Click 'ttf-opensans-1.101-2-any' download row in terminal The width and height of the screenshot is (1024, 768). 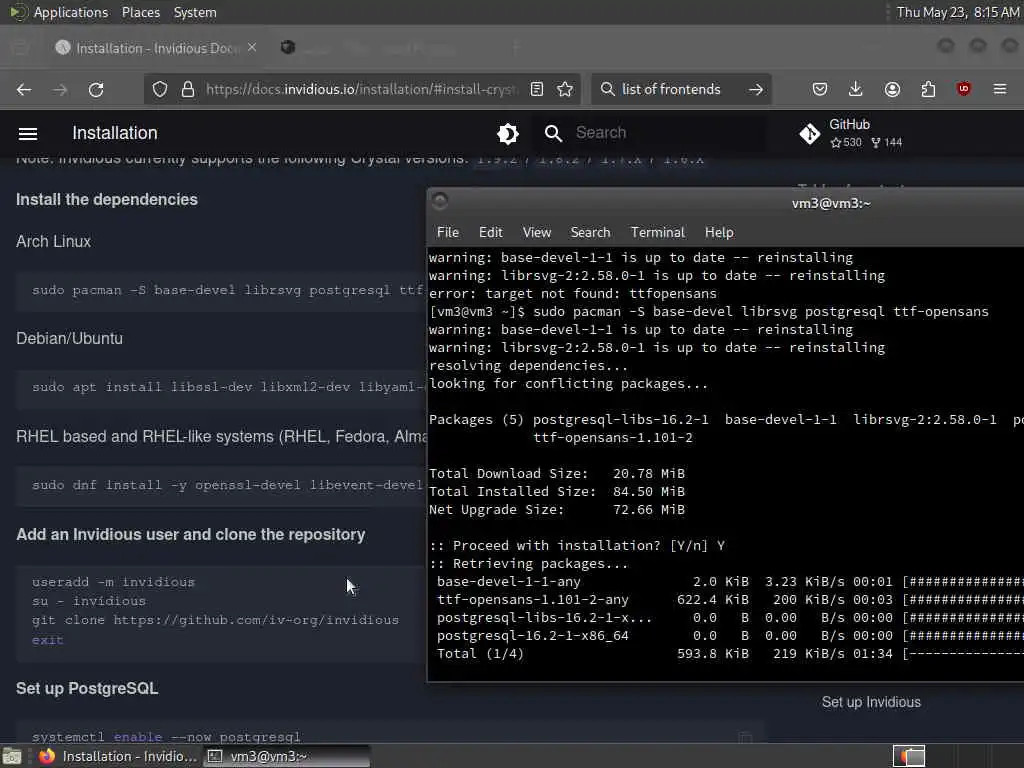pos(726,600)
